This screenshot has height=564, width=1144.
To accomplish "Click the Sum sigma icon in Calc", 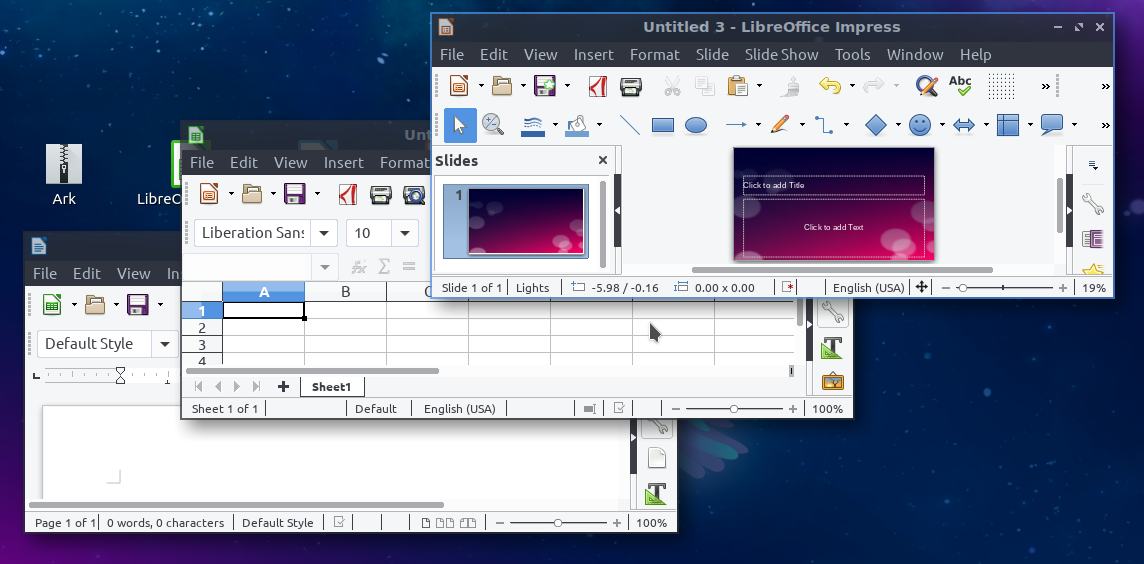I will pyautogui.click(x=384, y=266).
